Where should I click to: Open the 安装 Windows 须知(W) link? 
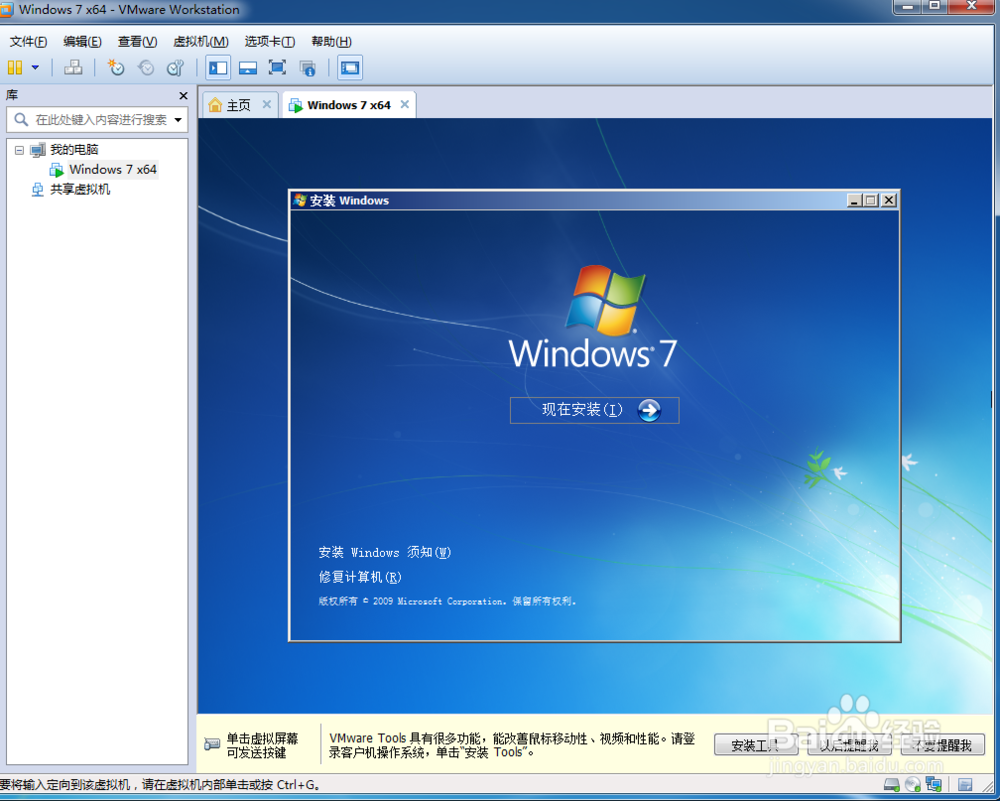click(385, 552)
